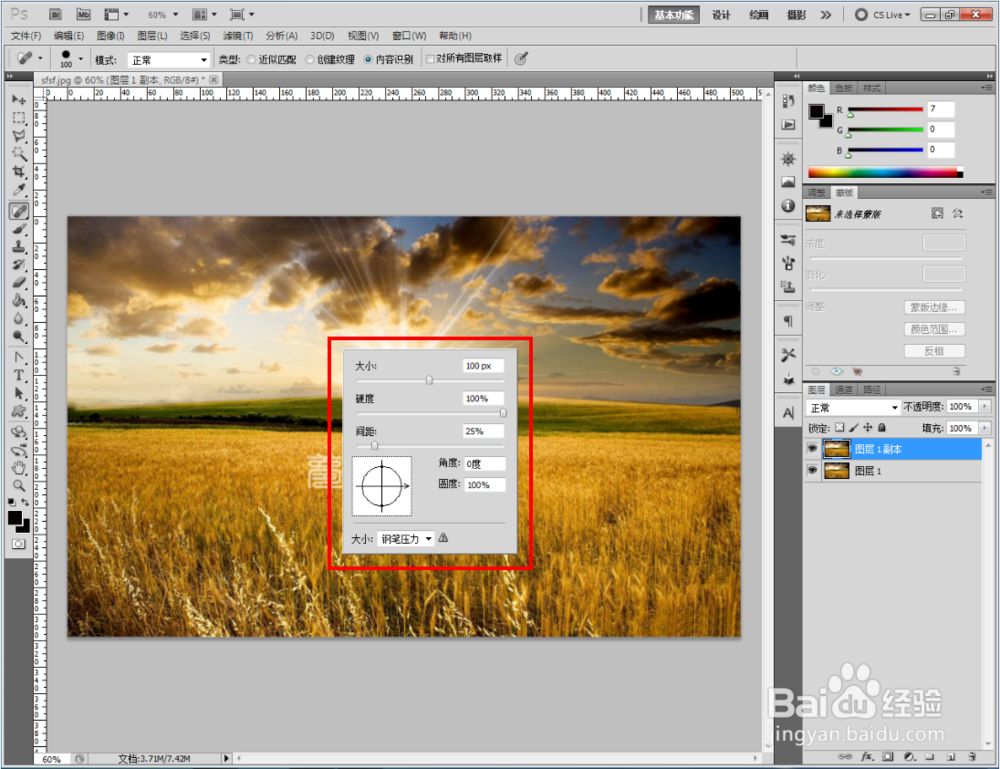Select the Eyedropper tool
This screenshot has width=1000, height=769.
(x=19, y=190)
